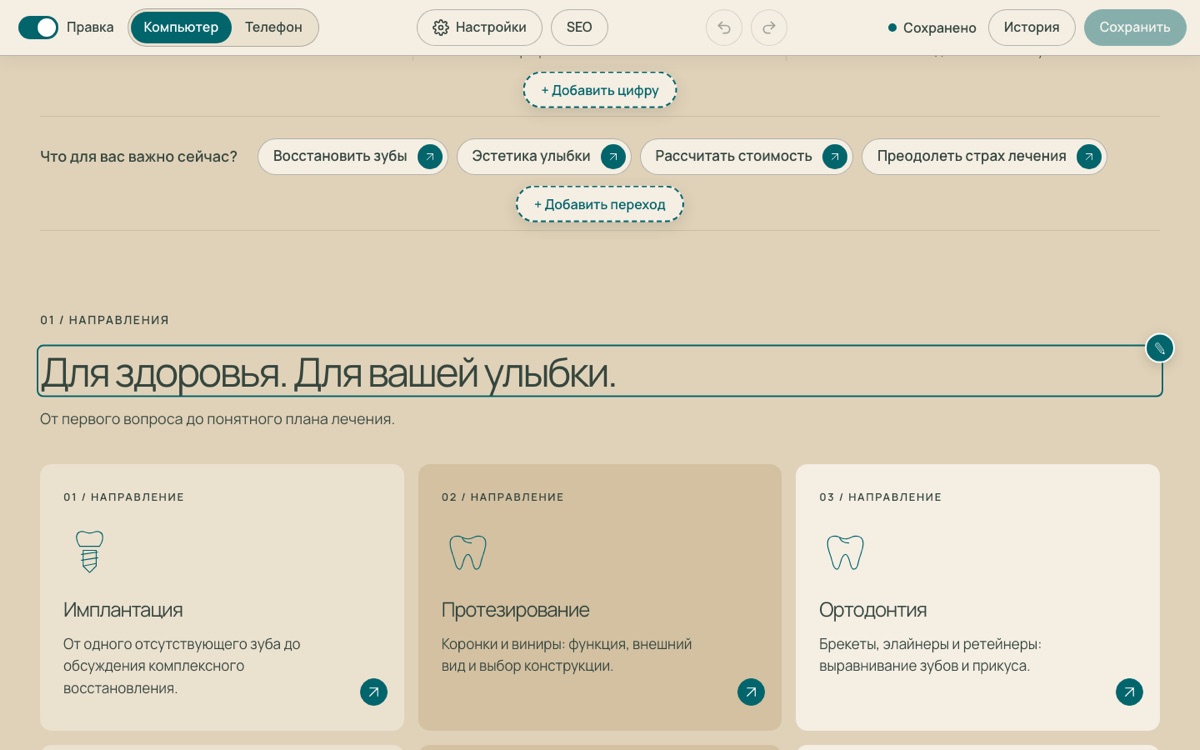Click the Восстановить зубы chip
1200x750 pixels.
(x=352, y=156)
